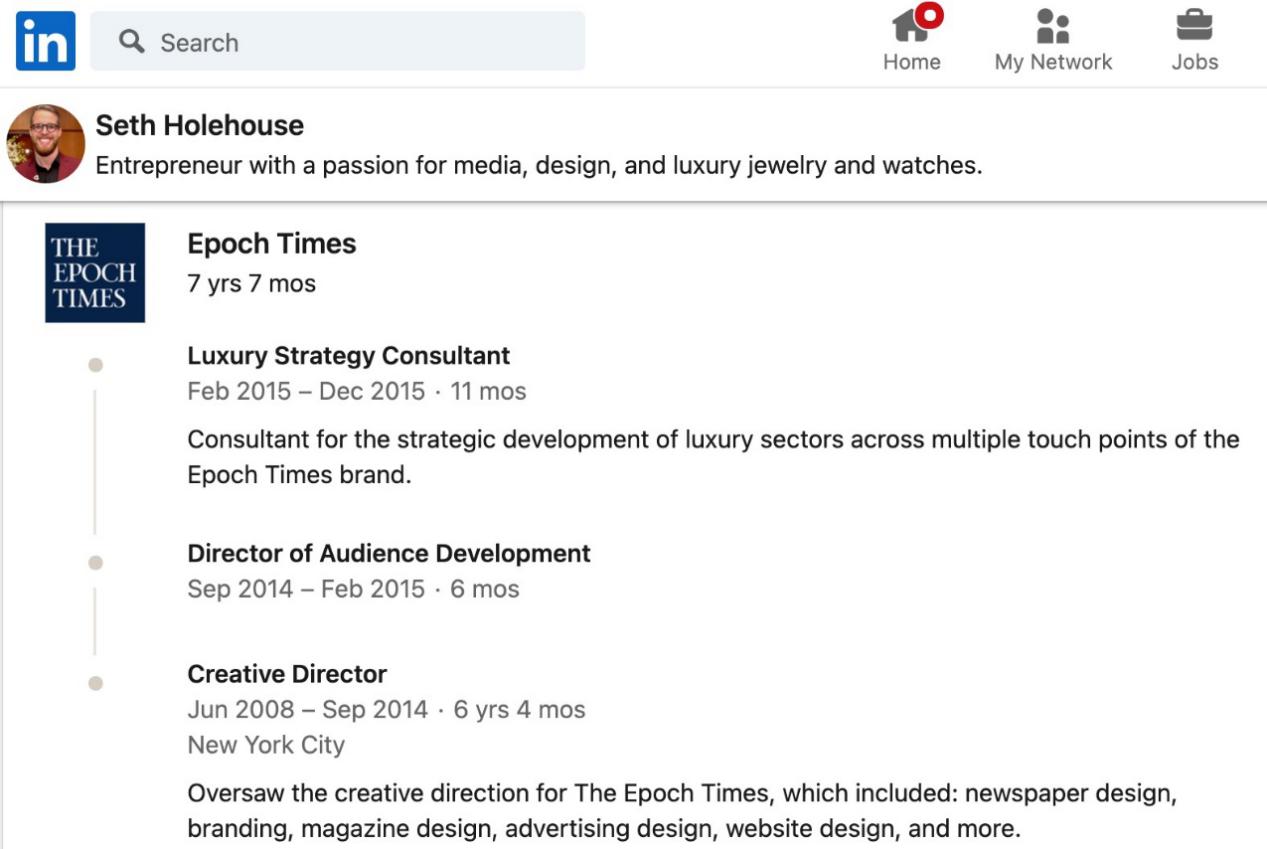Image resolution: width=1267 pixels, height=849 pixels.
Task: Click the 'Entrepreneur with a passion' headline
Action: click(539, 165)
